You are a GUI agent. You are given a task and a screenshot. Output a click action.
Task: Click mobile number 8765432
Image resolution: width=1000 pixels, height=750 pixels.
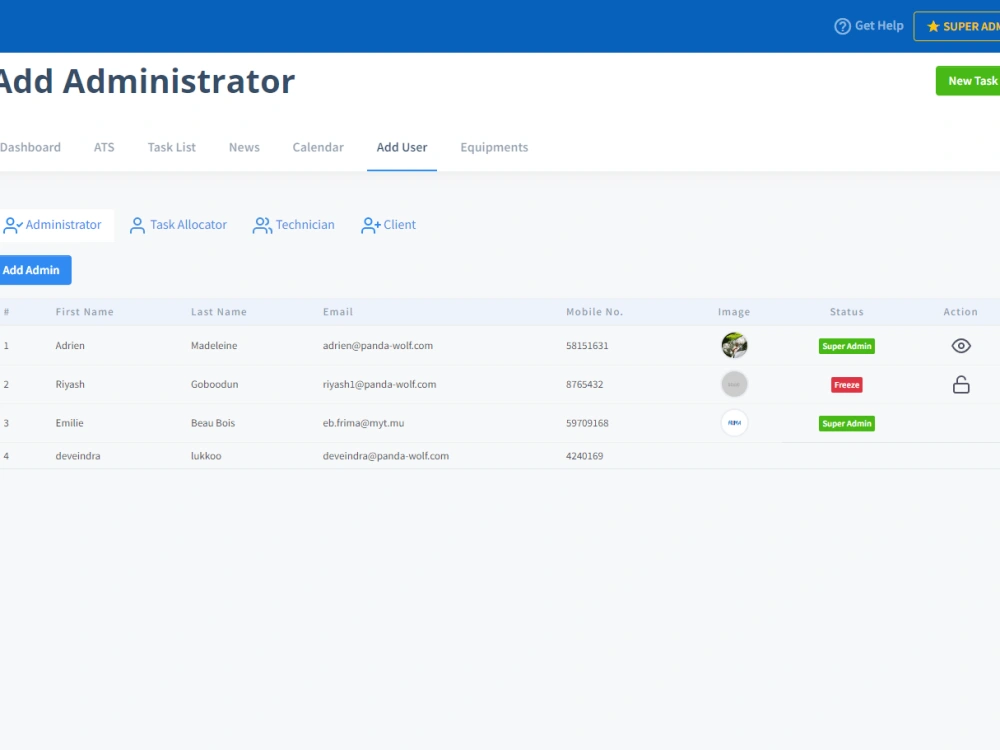(584, 385)
